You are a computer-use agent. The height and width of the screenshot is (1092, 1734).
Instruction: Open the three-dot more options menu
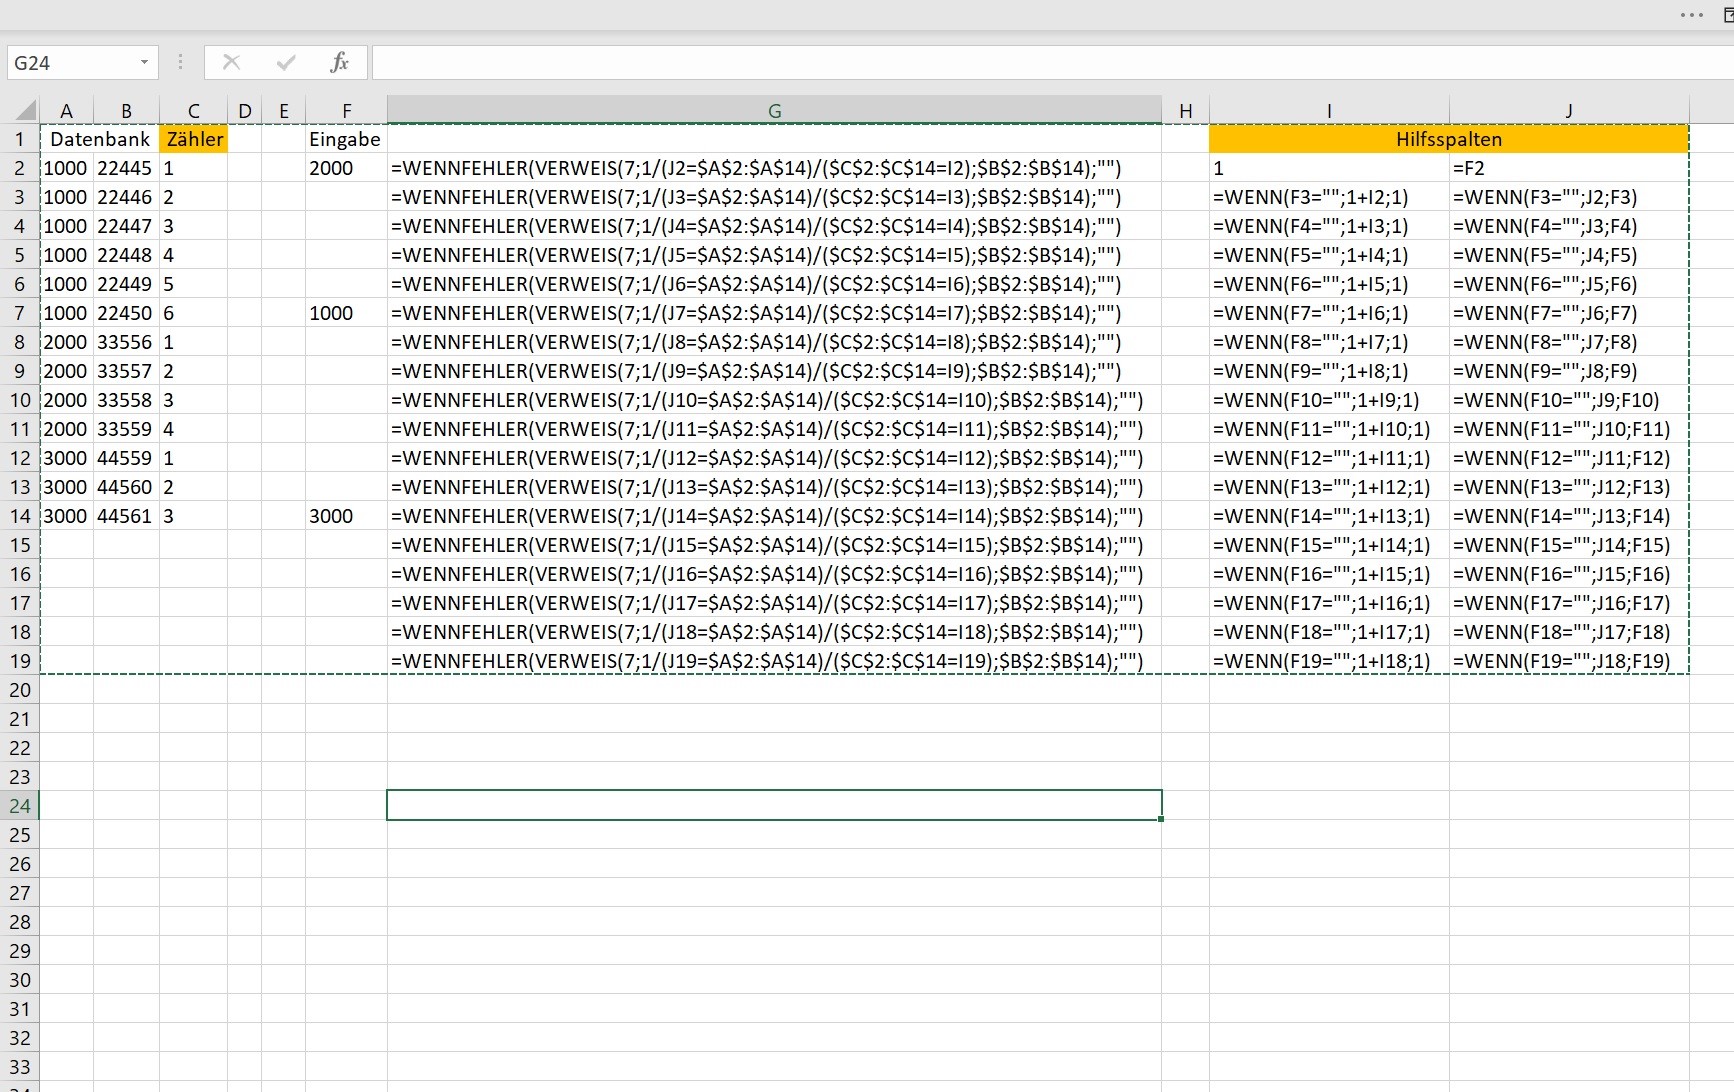pyautogui.click(x=1691, y=15)
